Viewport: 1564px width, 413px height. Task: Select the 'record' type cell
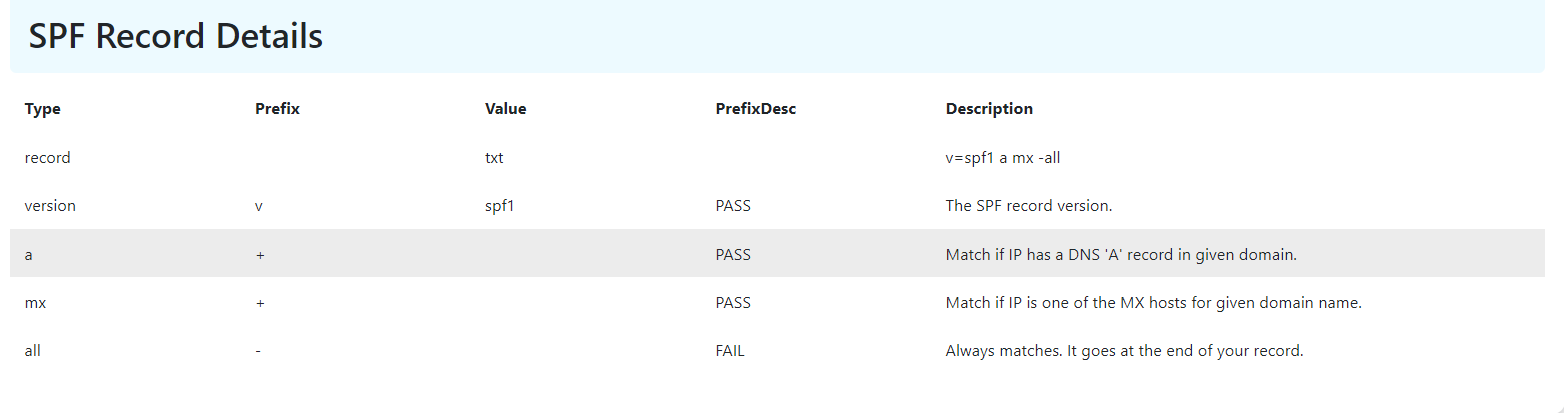pyautogui.click(x=47, y=158)
